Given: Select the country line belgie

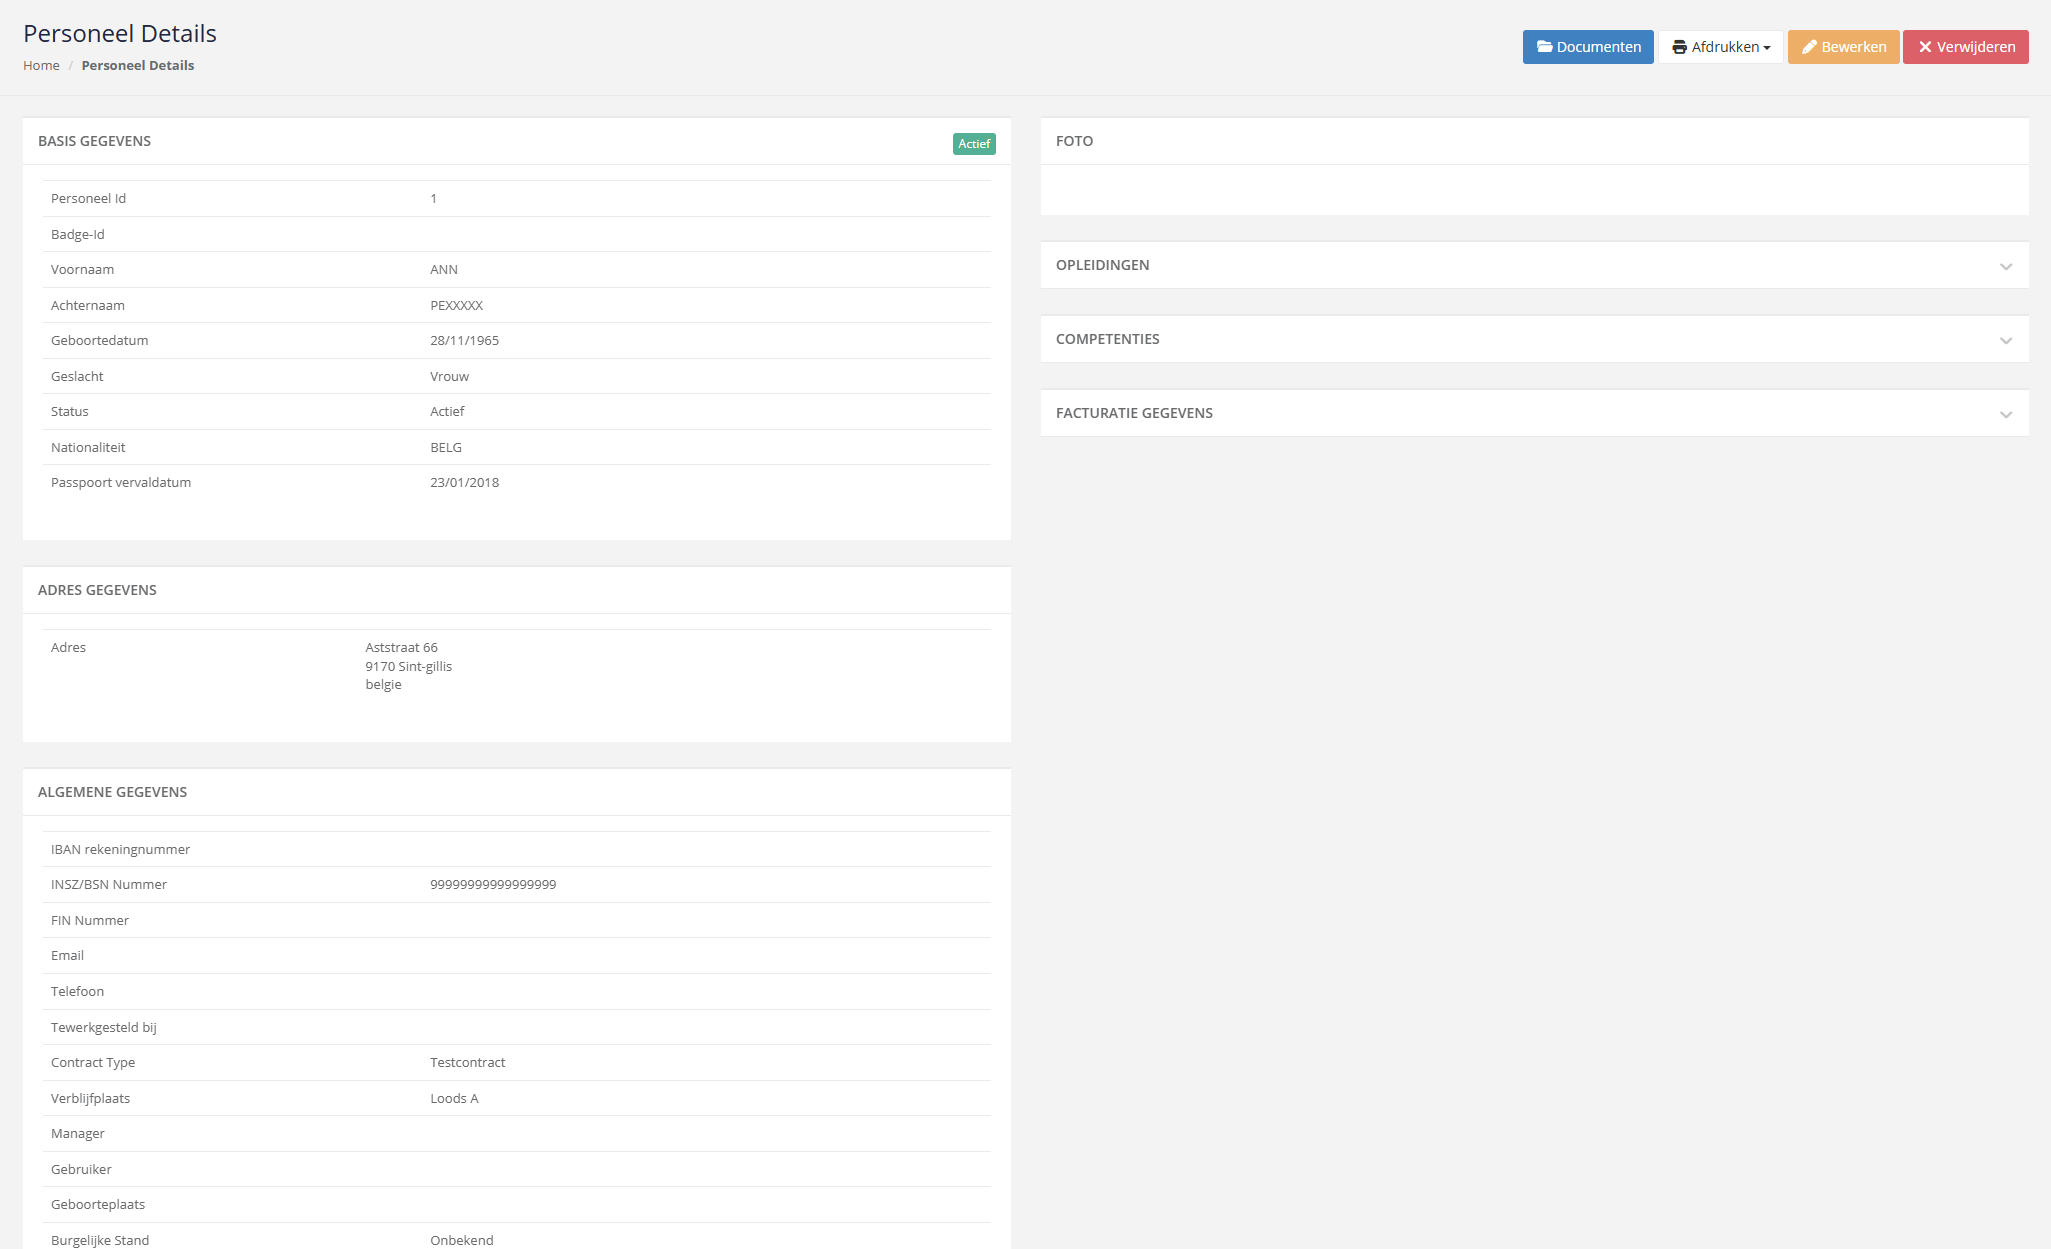Looking at the screenshot, I should pos(383,685).
